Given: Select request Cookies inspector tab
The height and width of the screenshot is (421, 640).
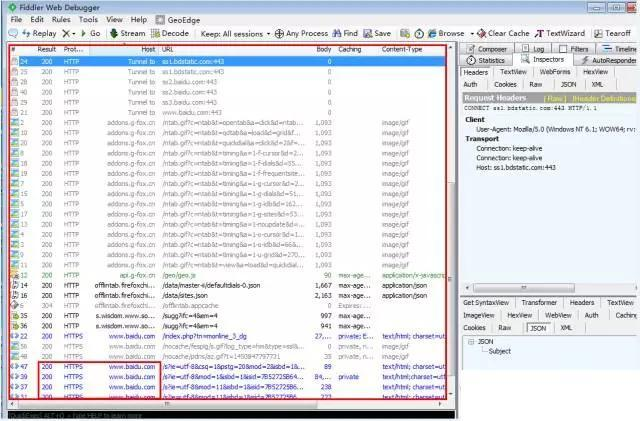Looking at the screenshot, I should pyautogui.click(x=505, y=85).
